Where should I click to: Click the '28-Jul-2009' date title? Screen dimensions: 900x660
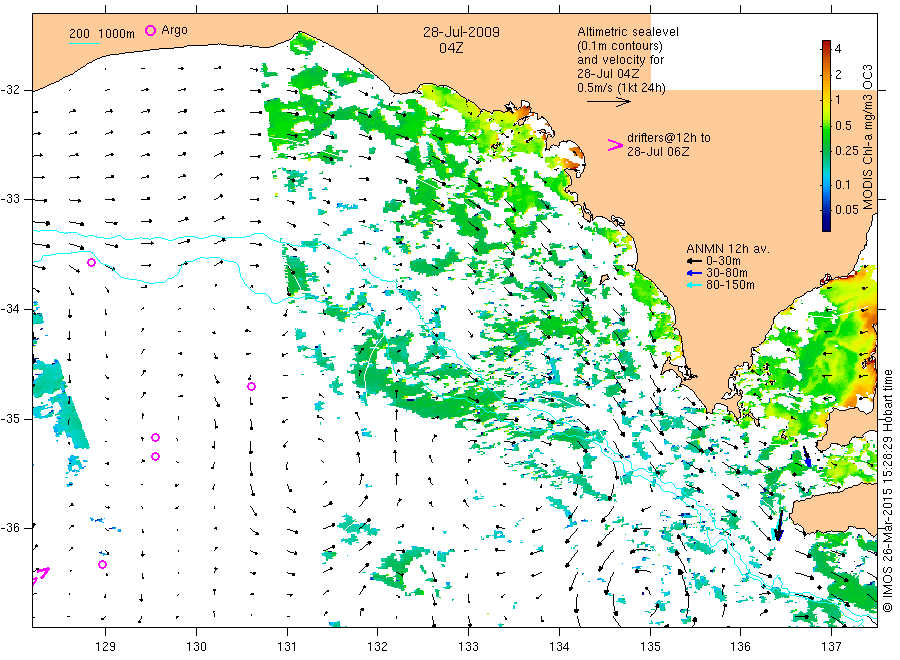click(x=461, y=32)
